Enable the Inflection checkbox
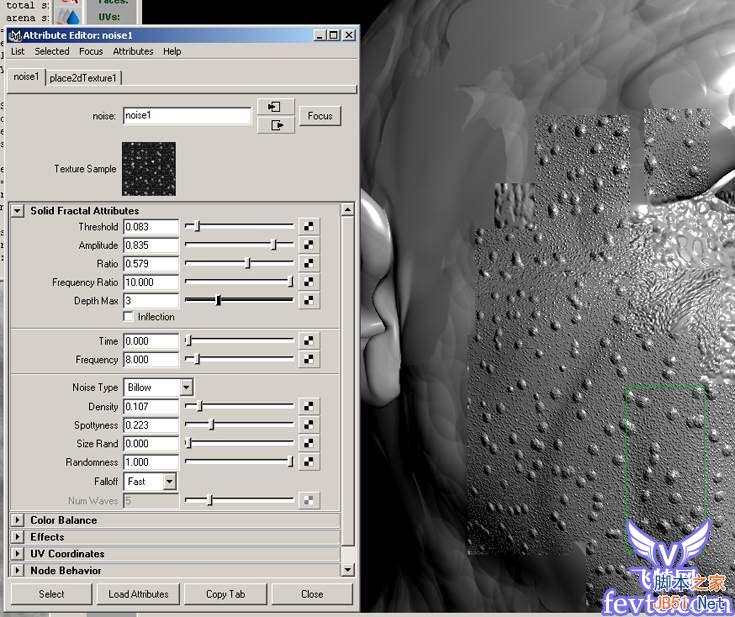Image resolution: width=735 pixels, height=617 pixels. 128,316
